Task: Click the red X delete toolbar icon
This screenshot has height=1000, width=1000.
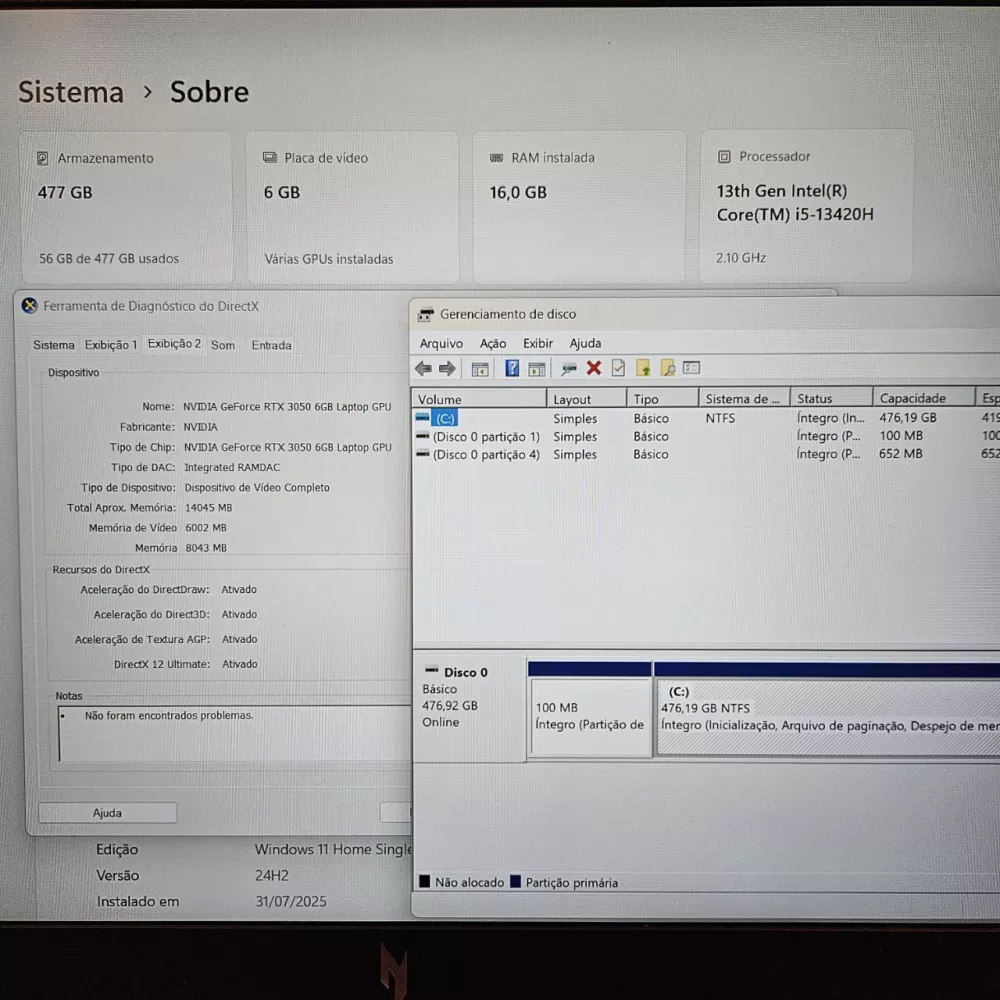Action: point(594,368)
